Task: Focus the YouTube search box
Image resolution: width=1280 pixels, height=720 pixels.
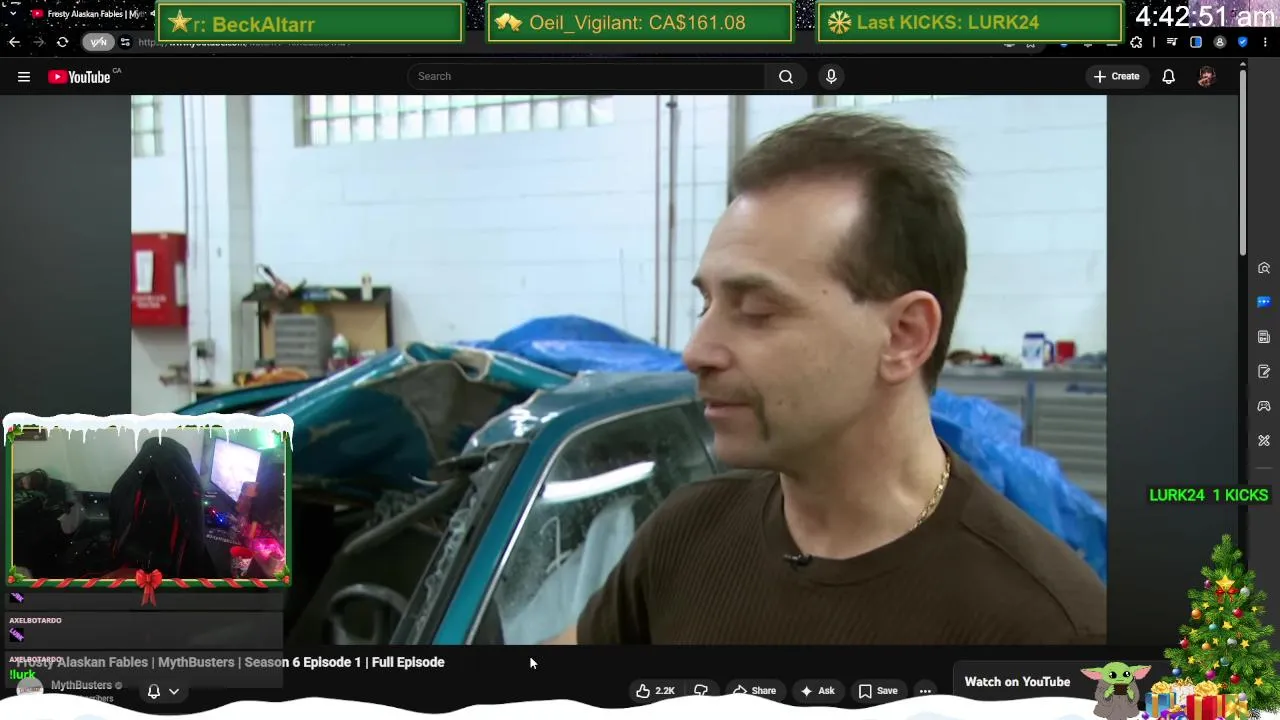Action: (587, 76)
